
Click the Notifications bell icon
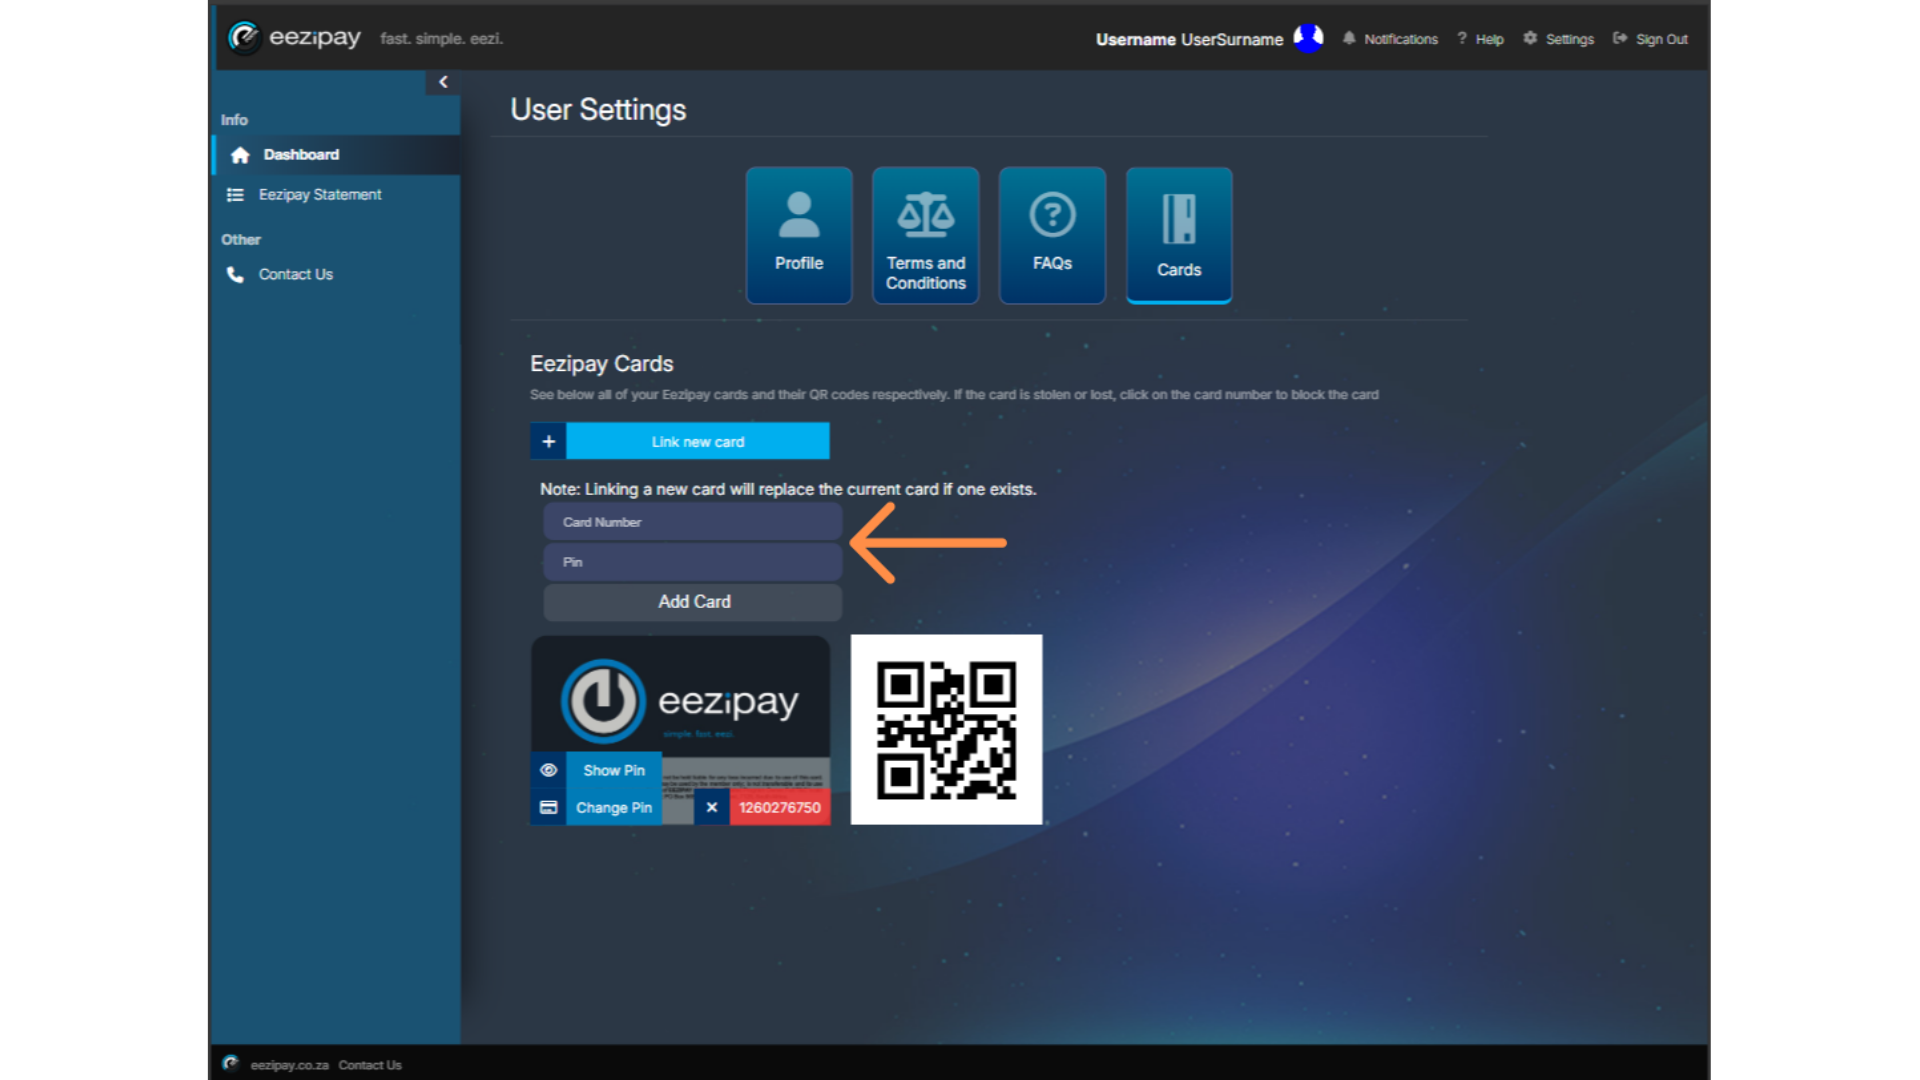coord(1349,38)
